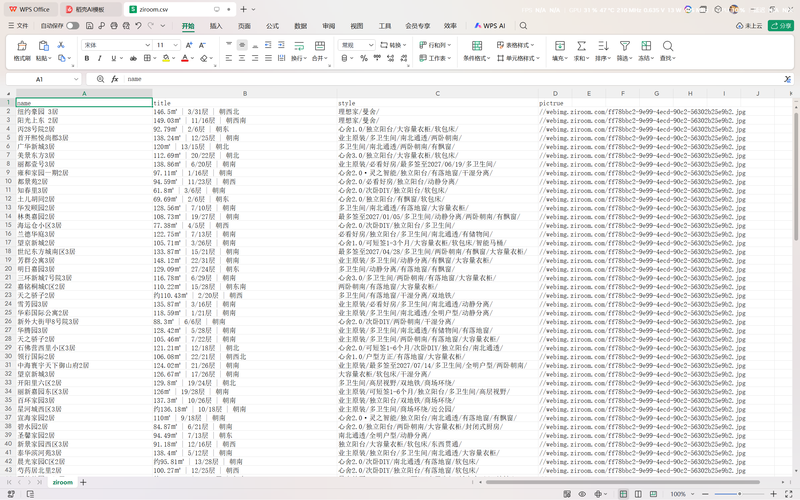Click the Sum (求和) sigma icon
Screen dimensions: 800x500
581,46
